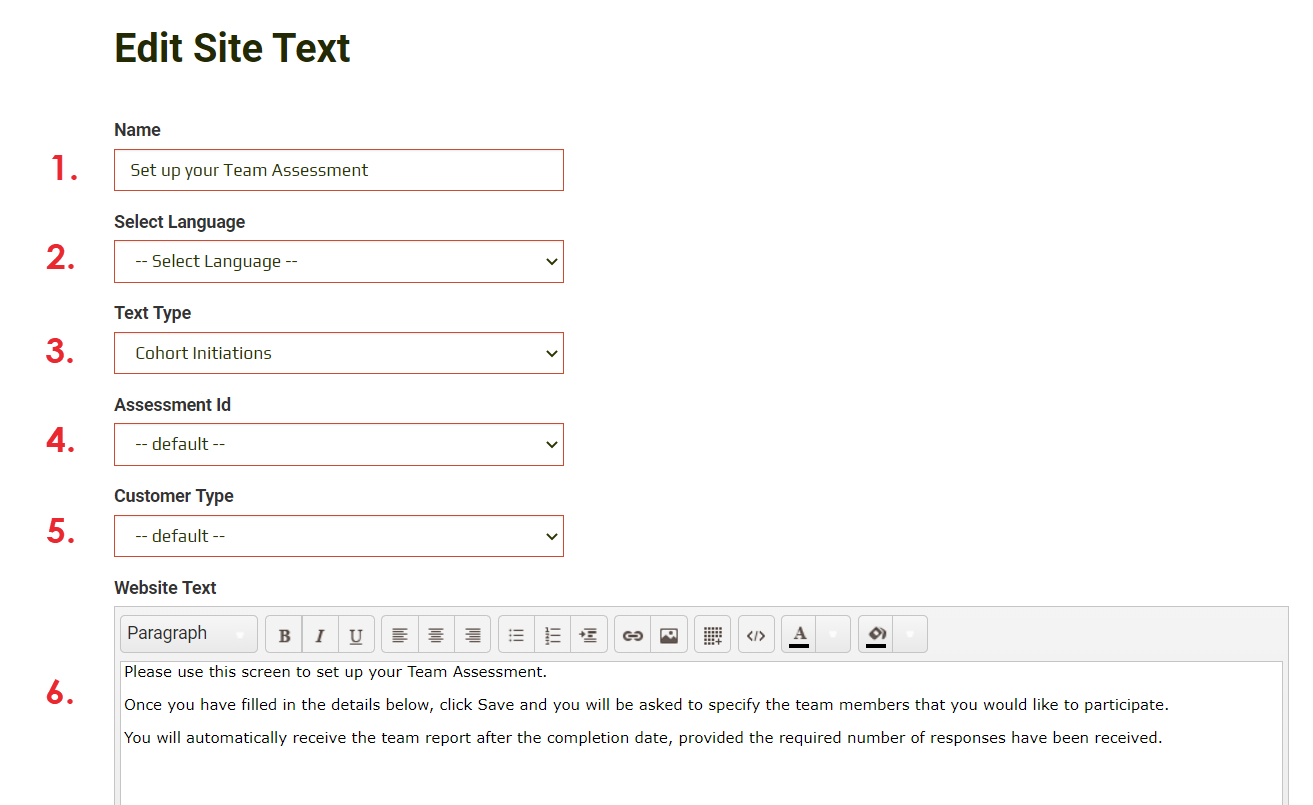This screenshot has height=805, width=1313.
Task: Toggle bold formatting in editor toolbar
Action: coord(284,635)
